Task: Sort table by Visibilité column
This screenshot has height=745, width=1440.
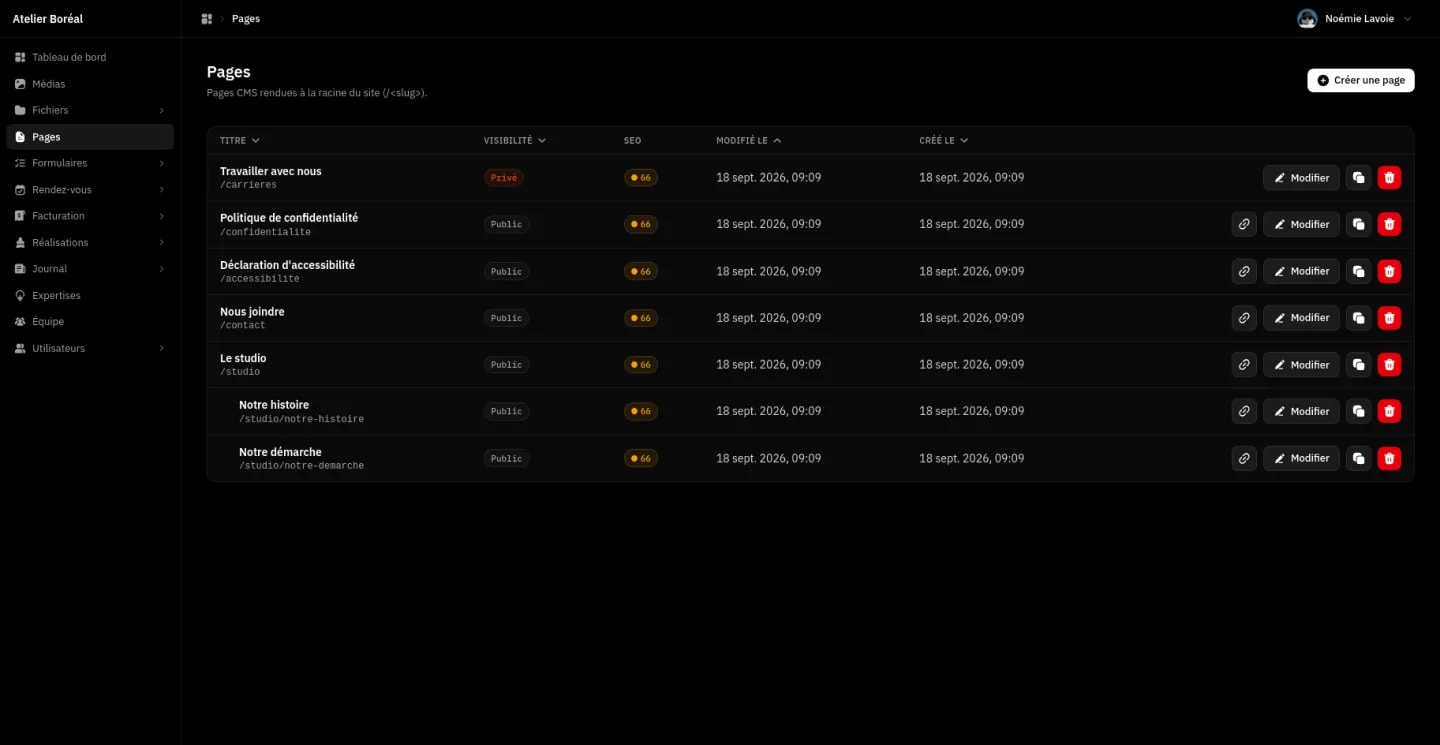Action: pyautogui.click(x=515, y=141)
